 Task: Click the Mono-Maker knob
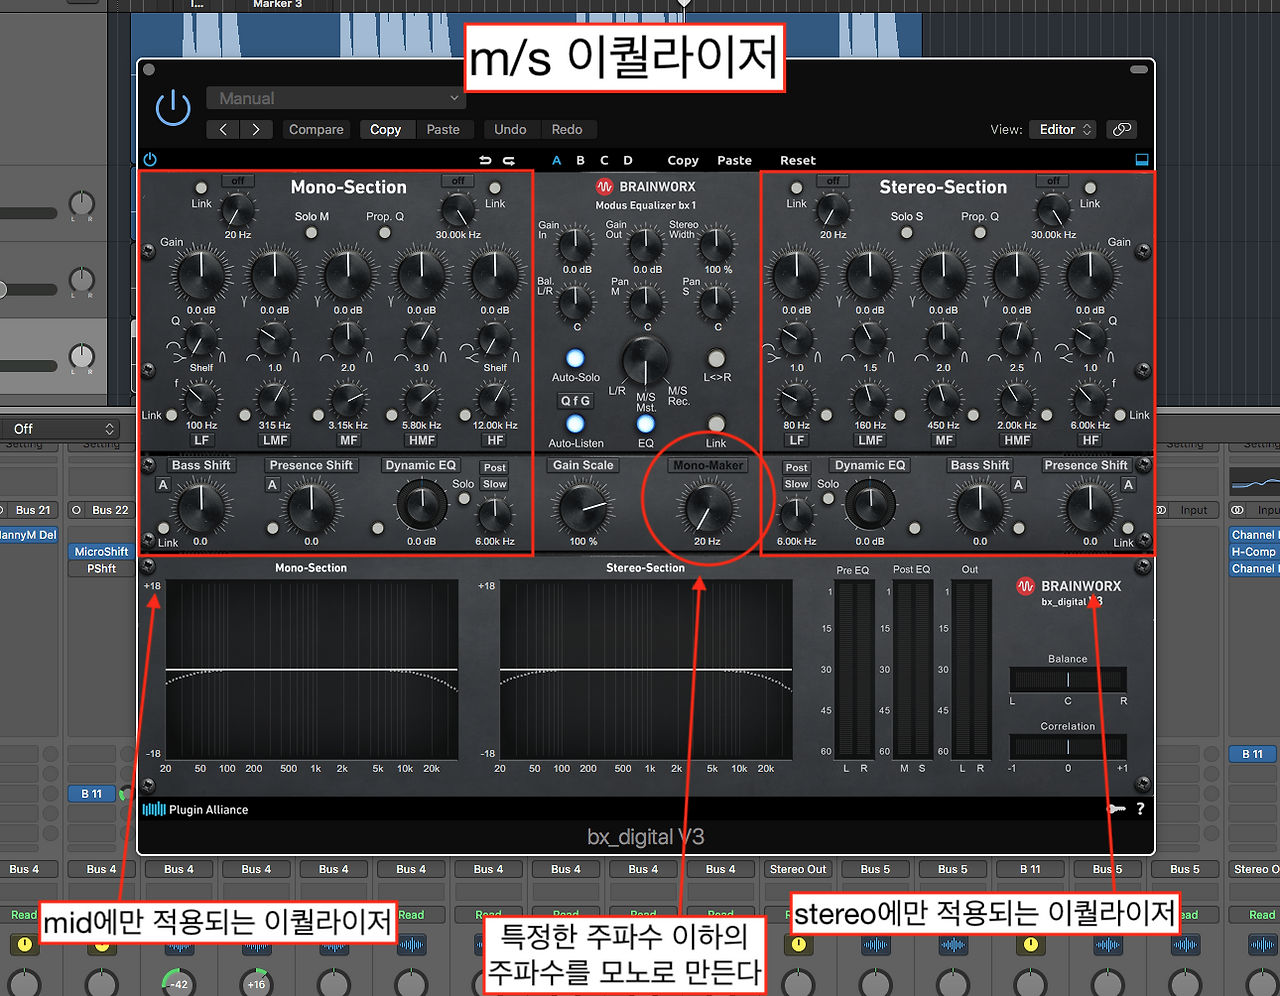point(707,506)
